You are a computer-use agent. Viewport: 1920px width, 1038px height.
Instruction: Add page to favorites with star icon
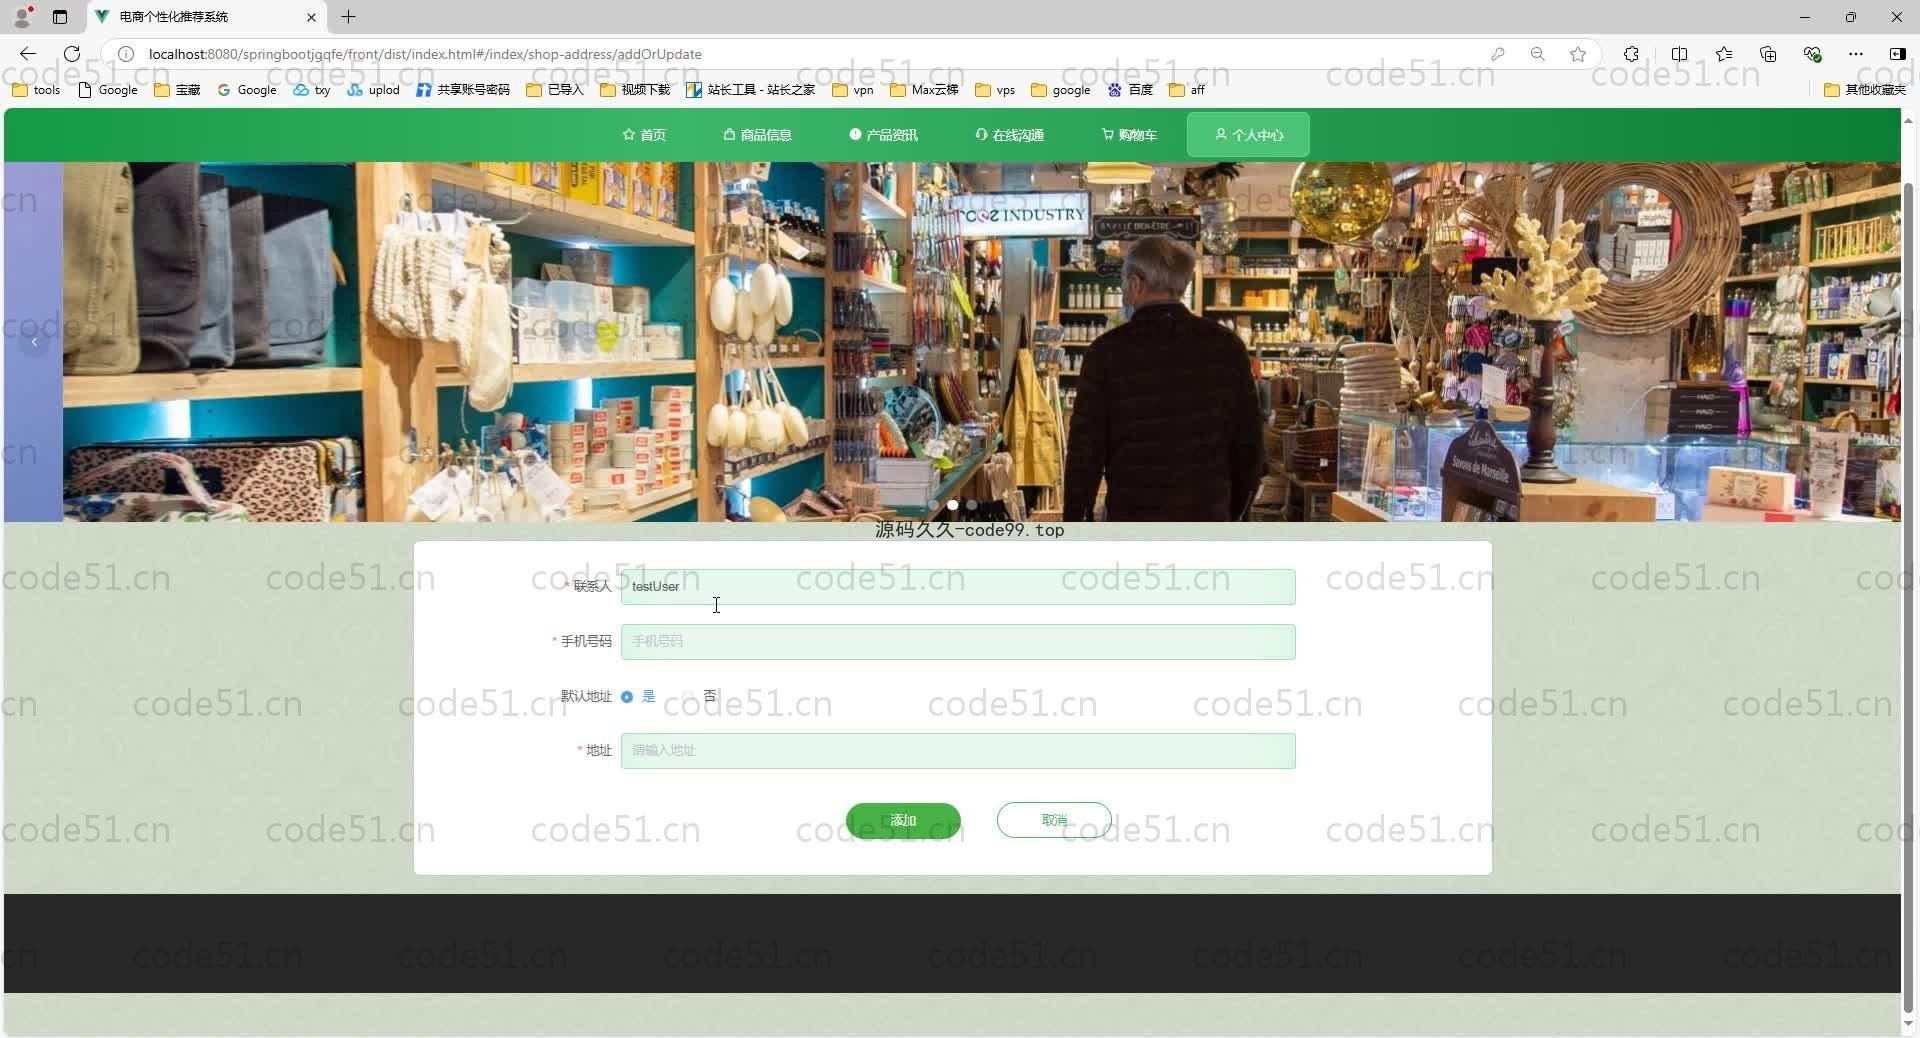pos(1578,54)
